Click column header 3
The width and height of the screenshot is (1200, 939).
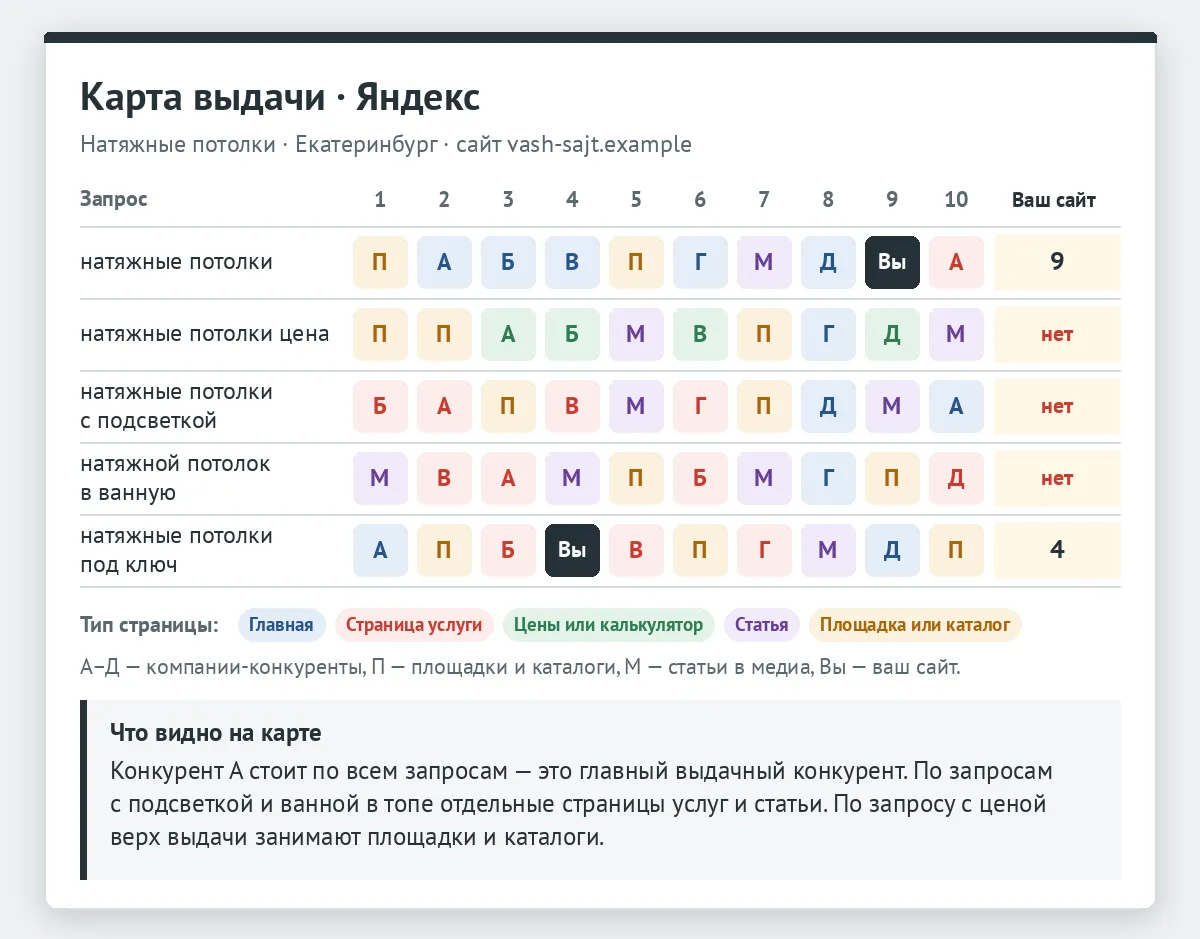pyautogui.click(x=508, y=200)
